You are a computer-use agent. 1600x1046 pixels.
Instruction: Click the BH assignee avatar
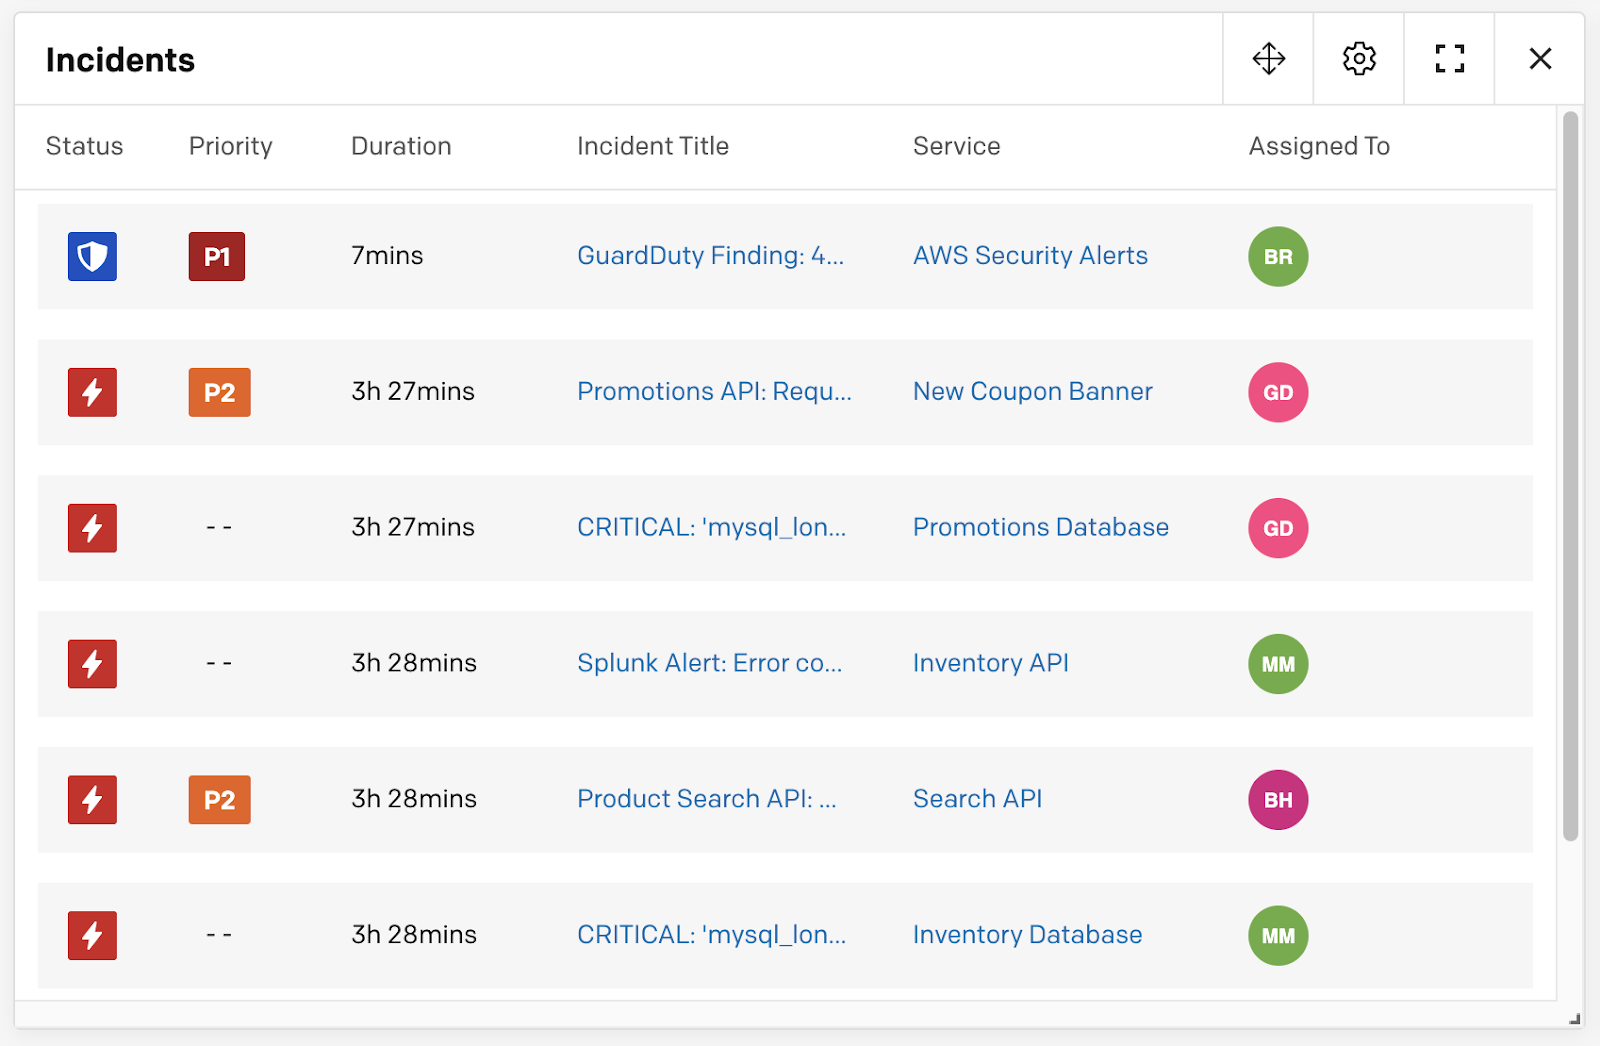click(1278, 800)
